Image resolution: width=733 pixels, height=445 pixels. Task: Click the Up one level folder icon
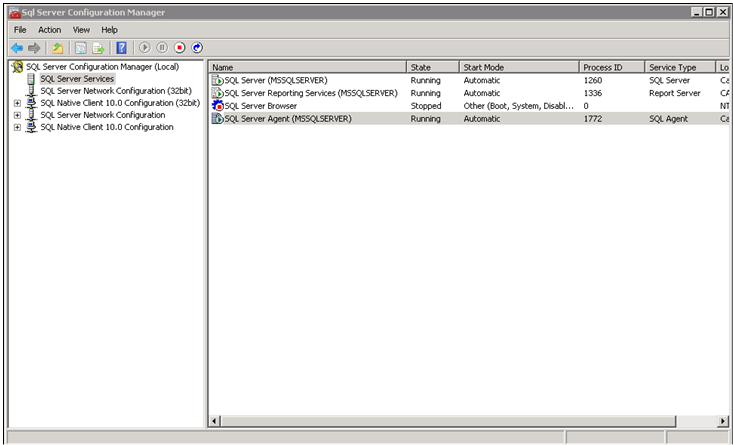tap(57, 48)
